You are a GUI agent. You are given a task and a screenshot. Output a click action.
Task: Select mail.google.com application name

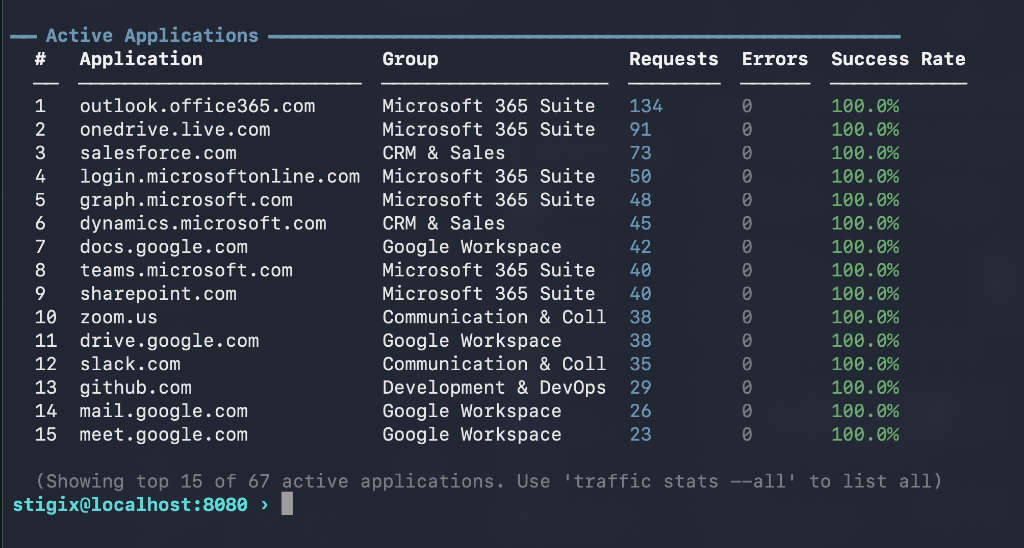[x=164, y=411]
